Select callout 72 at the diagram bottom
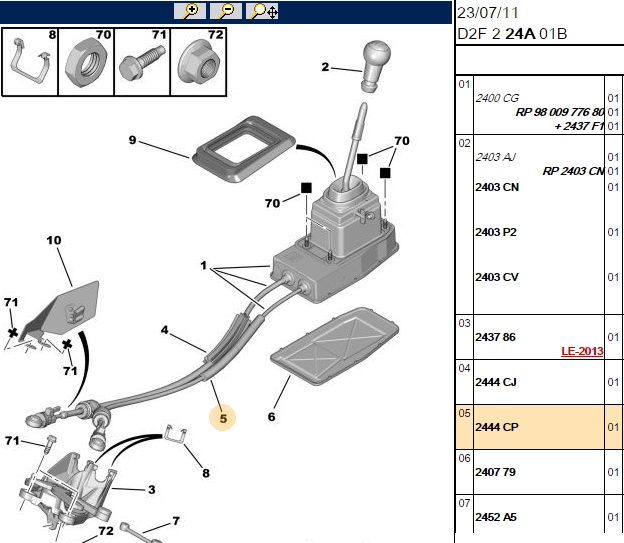This screenshot has width=624, height=543. (x=106, y=531)
